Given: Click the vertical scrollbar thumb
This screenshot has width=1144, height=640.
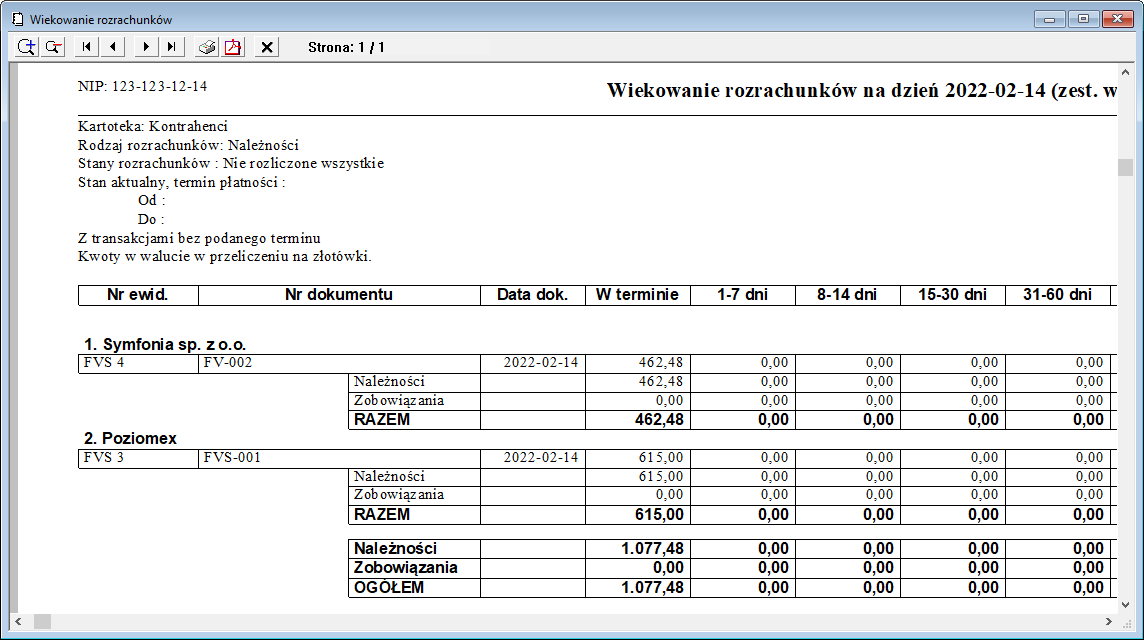Looking at the screenshot, I should click(x=1125, y=167).
